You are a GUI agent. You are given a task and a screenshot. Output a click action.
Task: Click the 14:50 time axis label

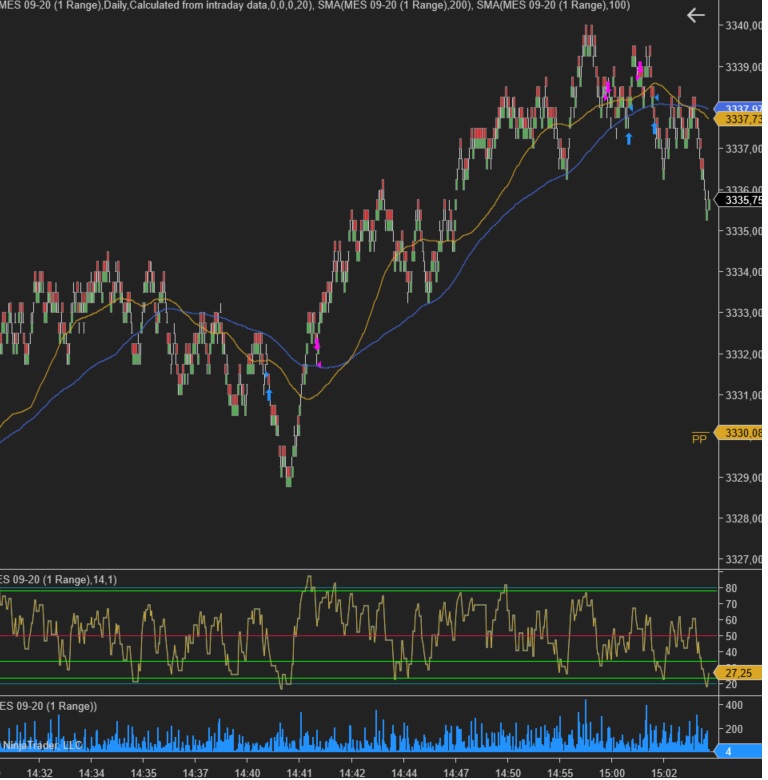508,773
